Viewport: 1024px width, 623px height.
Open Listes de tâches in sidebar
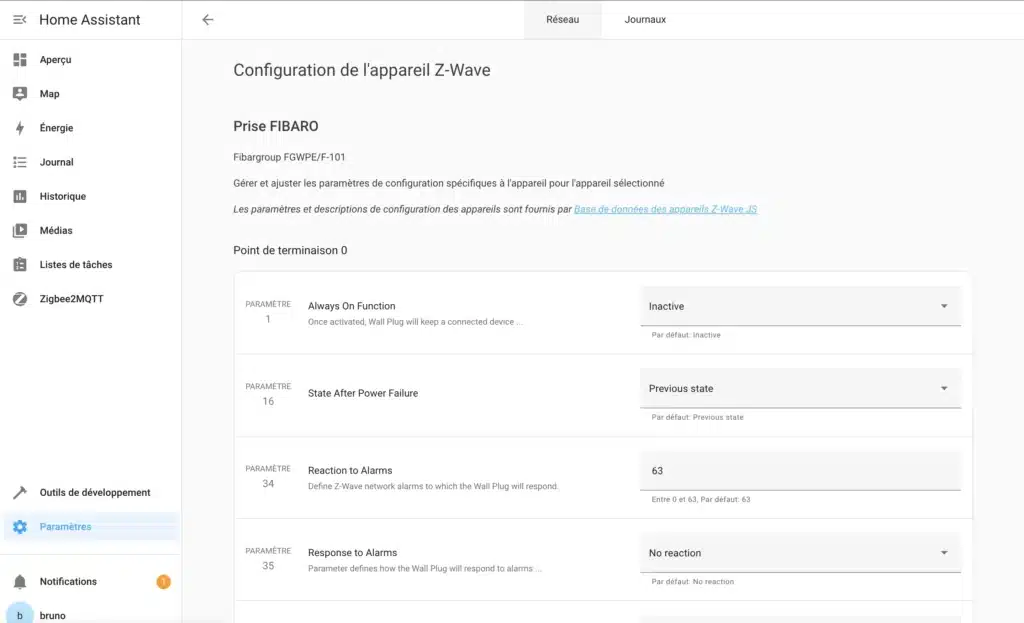pyautogui.click(x=76, y=264)
